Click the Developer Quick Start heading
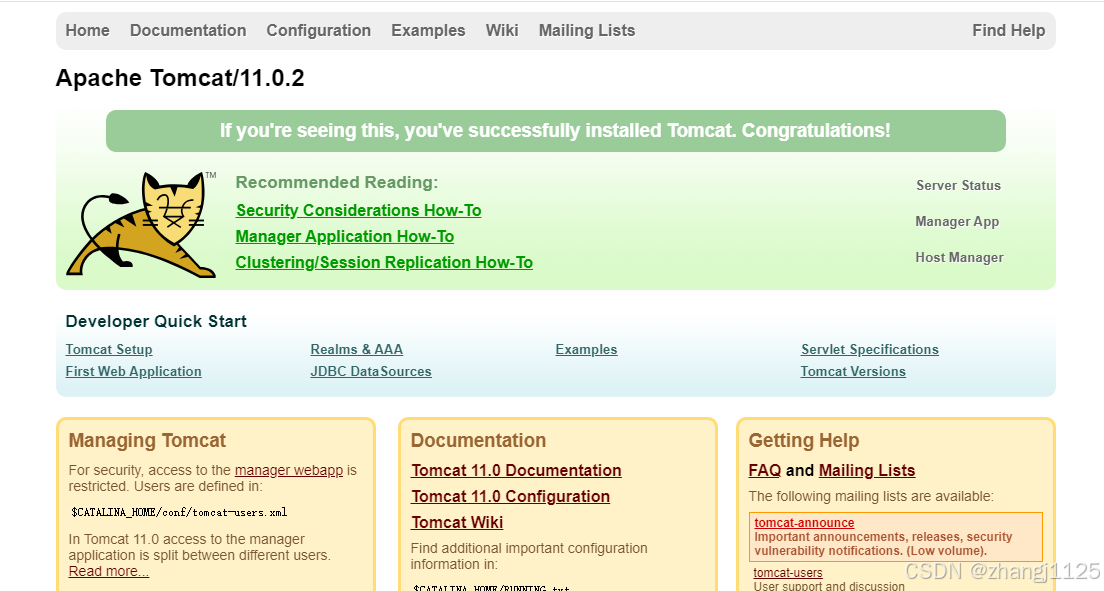The width and height of the screenshot is (1104, 591). pos(156,321)
